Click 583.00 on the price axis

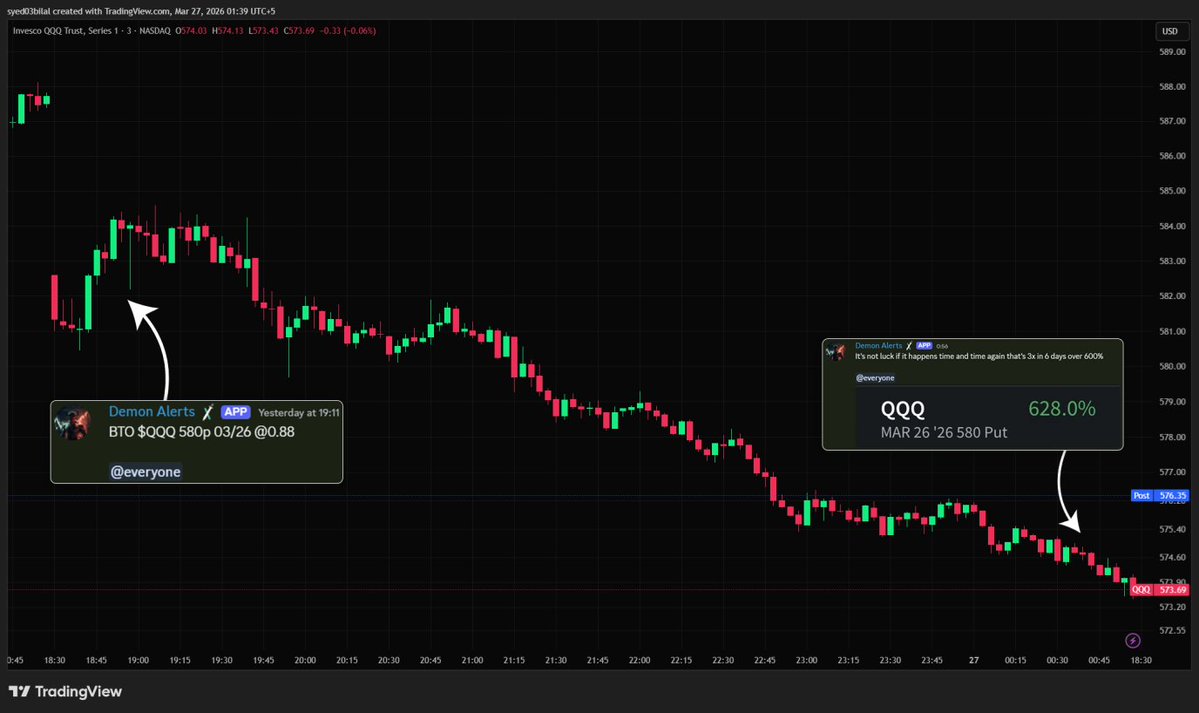pos(1172,261)
